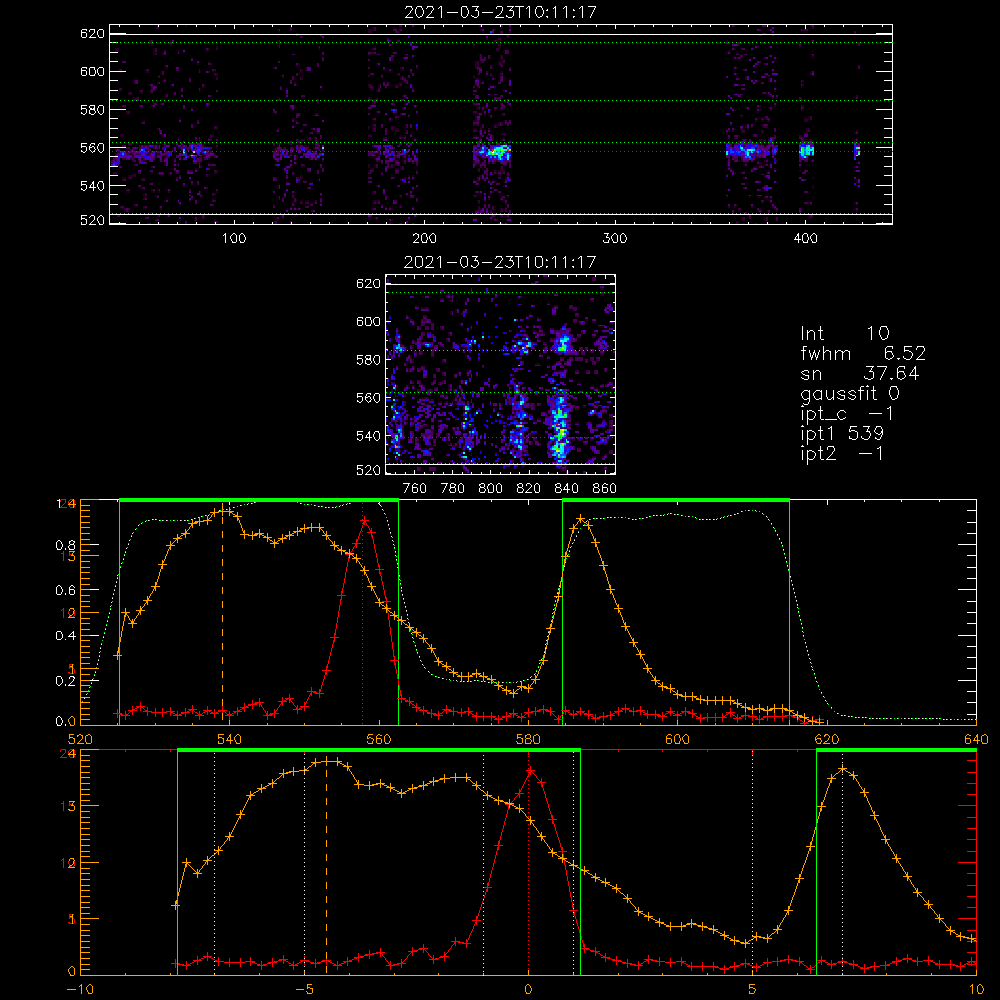Select the 'Int 10' readout line

click(x=844, y=333)
